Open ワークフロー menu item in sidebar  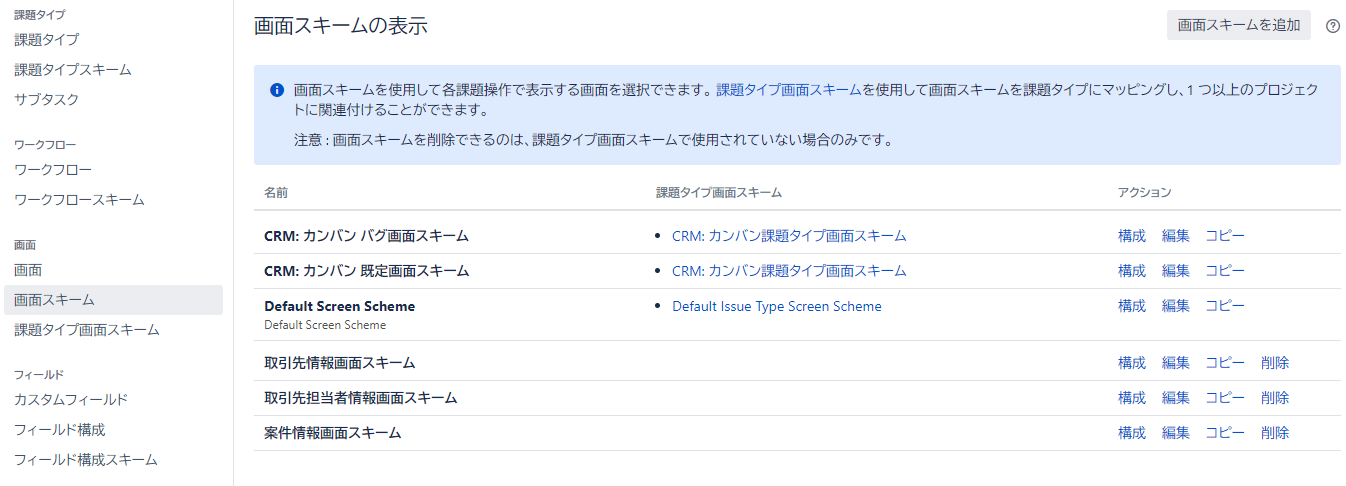[x=53, y=169]
